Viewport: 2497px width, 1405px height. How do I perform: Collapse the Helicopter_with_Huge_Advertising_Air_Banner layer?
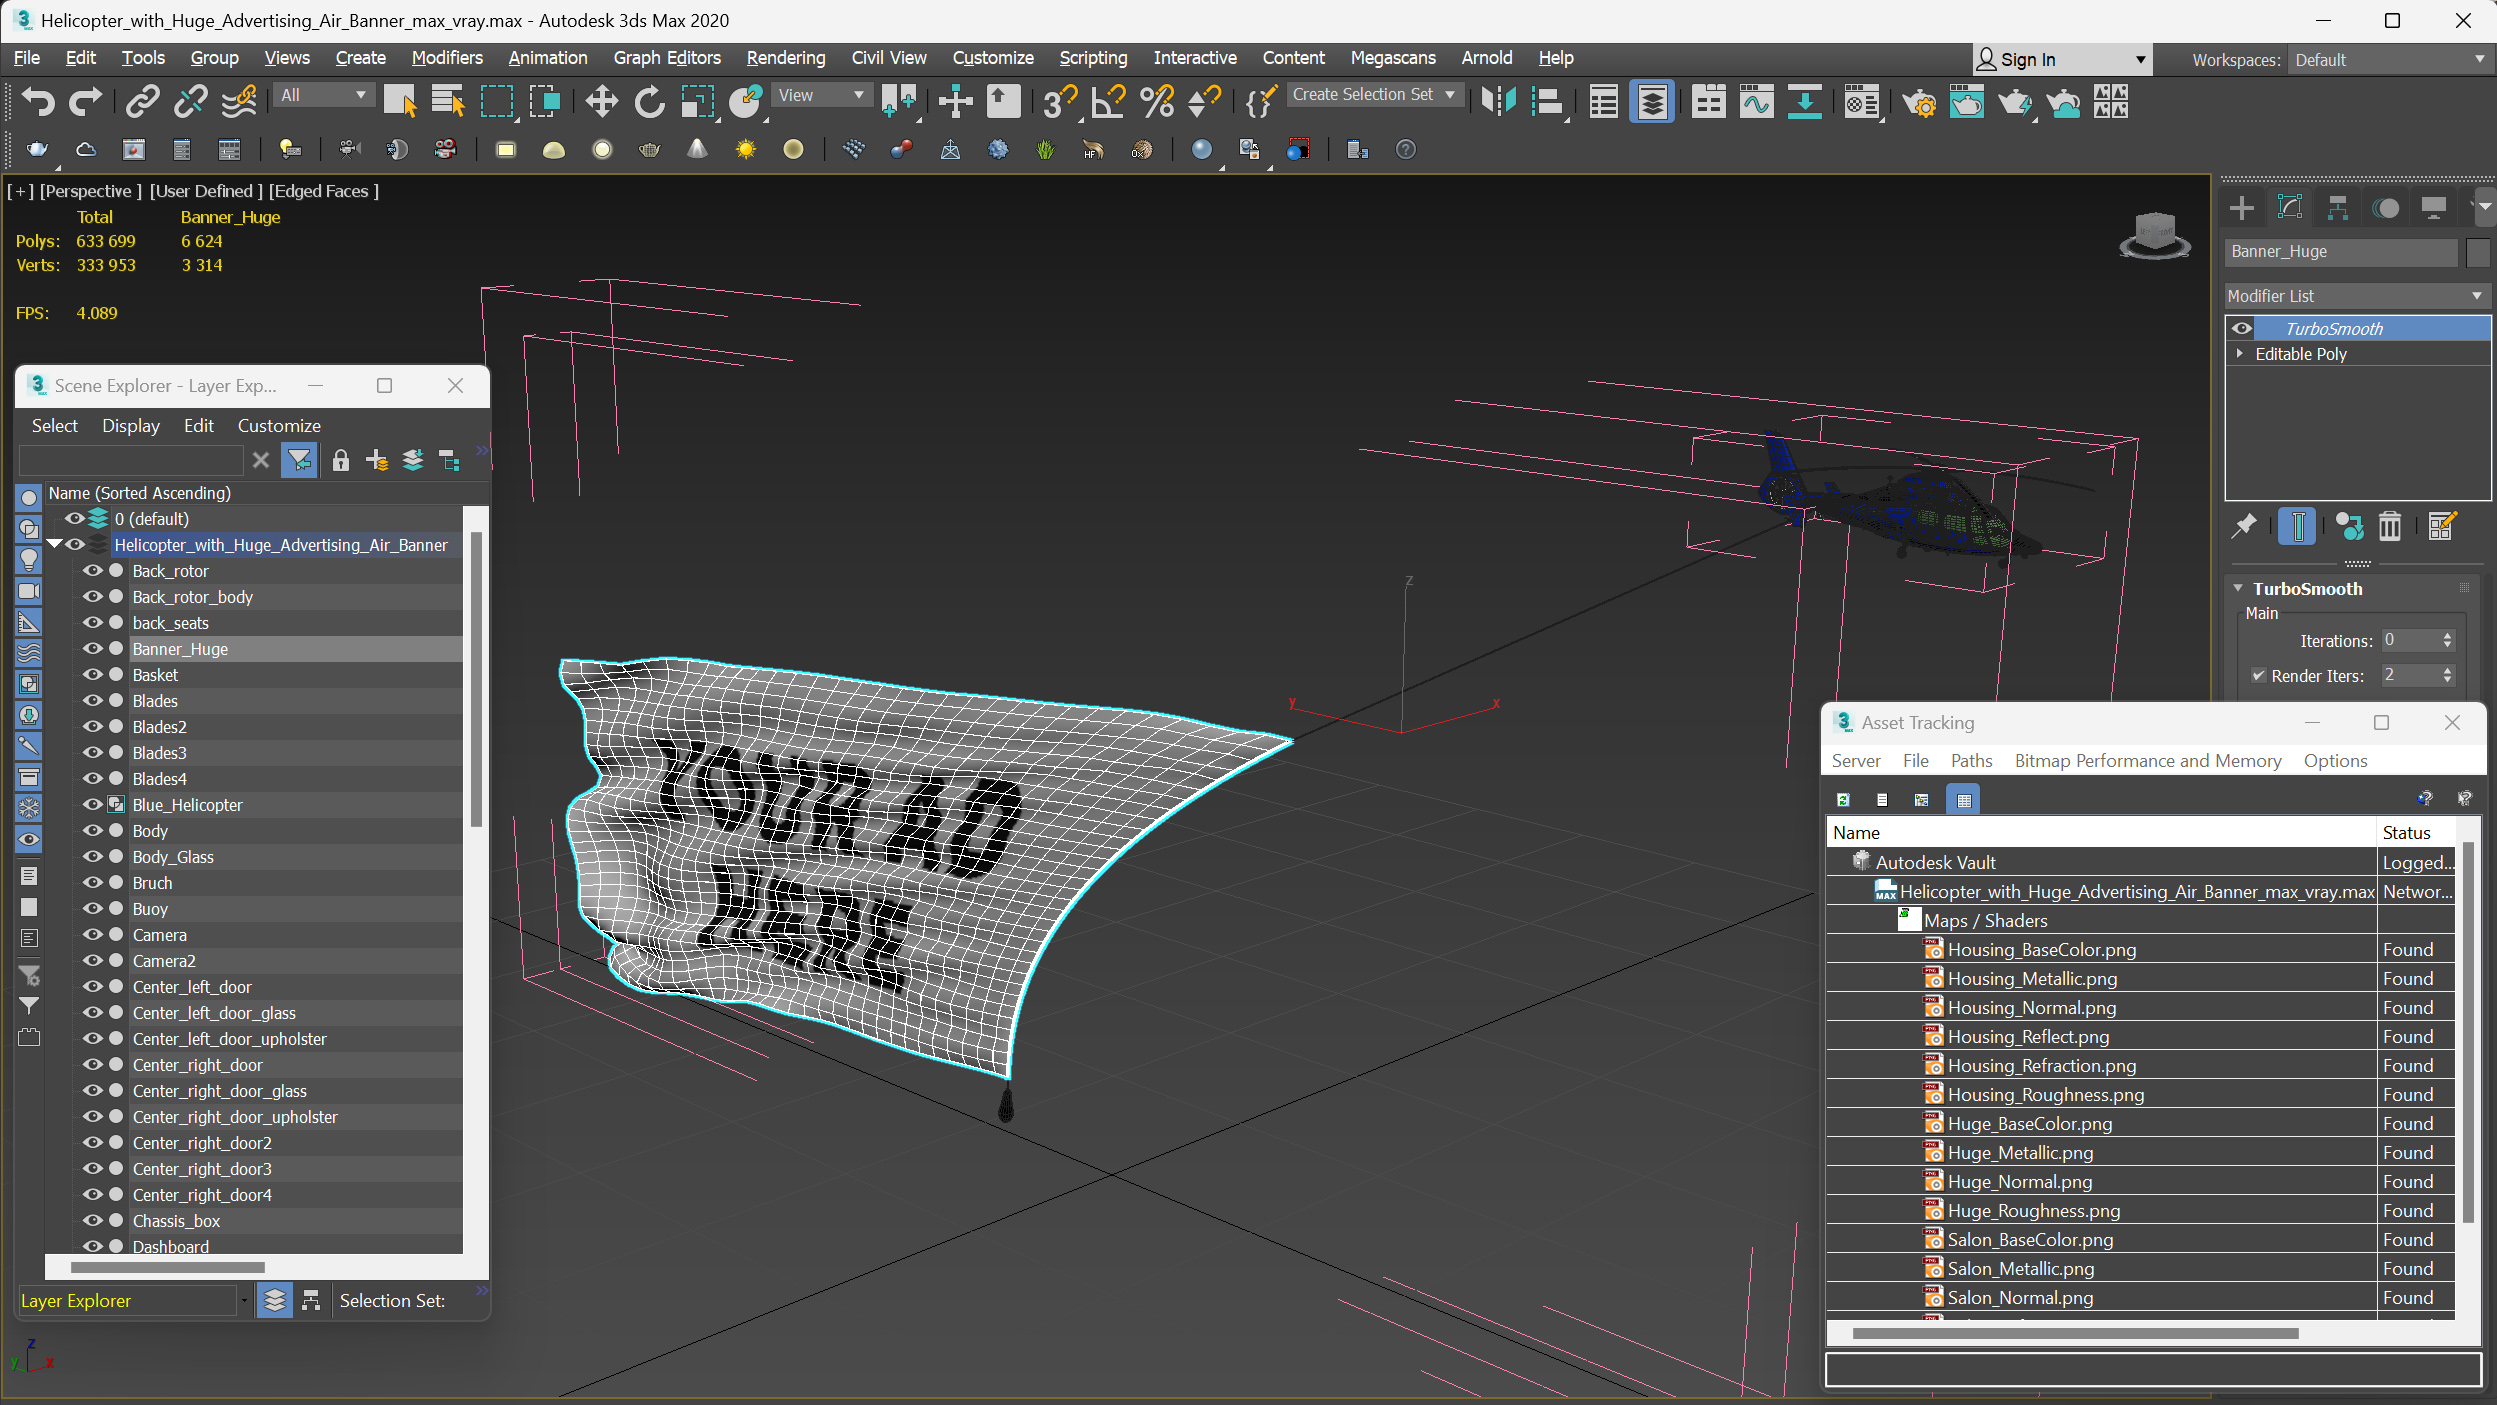pyautogui.click(x=55, y=545)
